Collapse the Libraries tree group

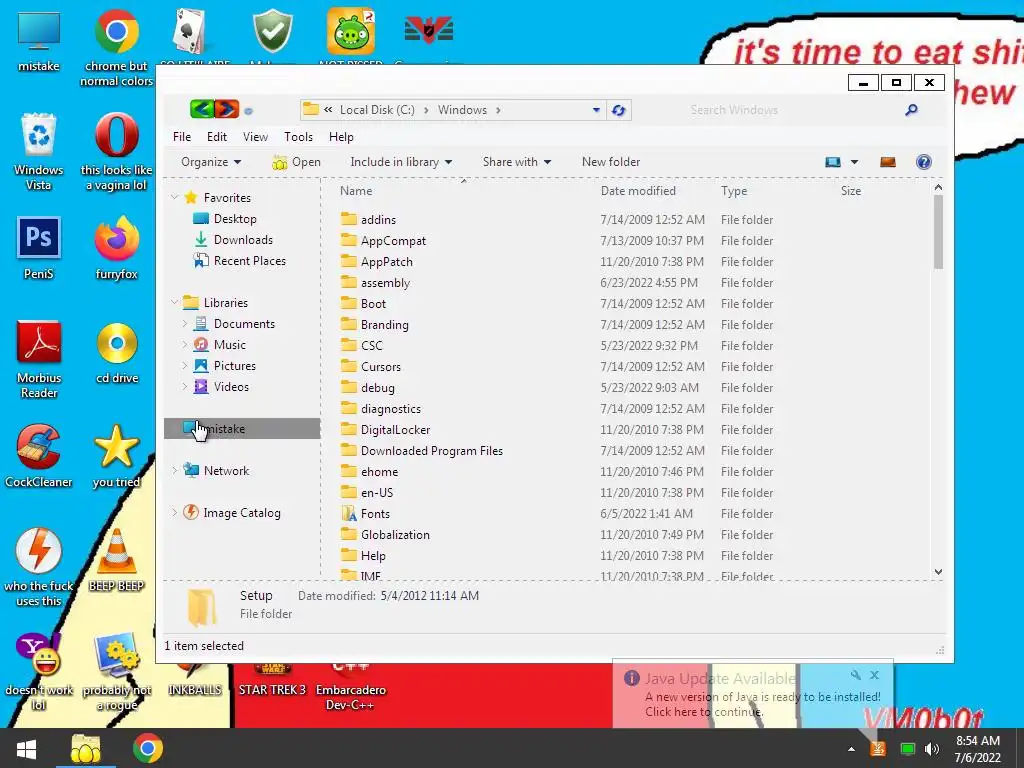click(x=174, y=302)
